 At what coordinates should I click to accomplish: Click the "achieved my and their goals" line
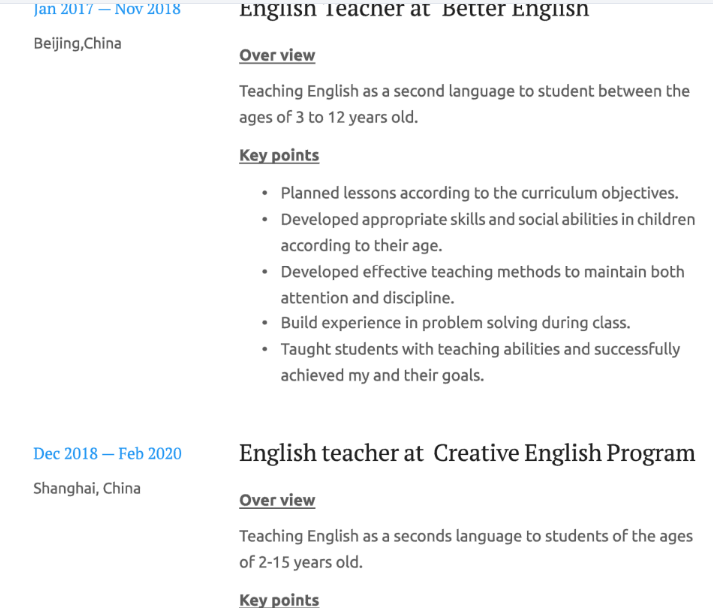pos(382,375)
